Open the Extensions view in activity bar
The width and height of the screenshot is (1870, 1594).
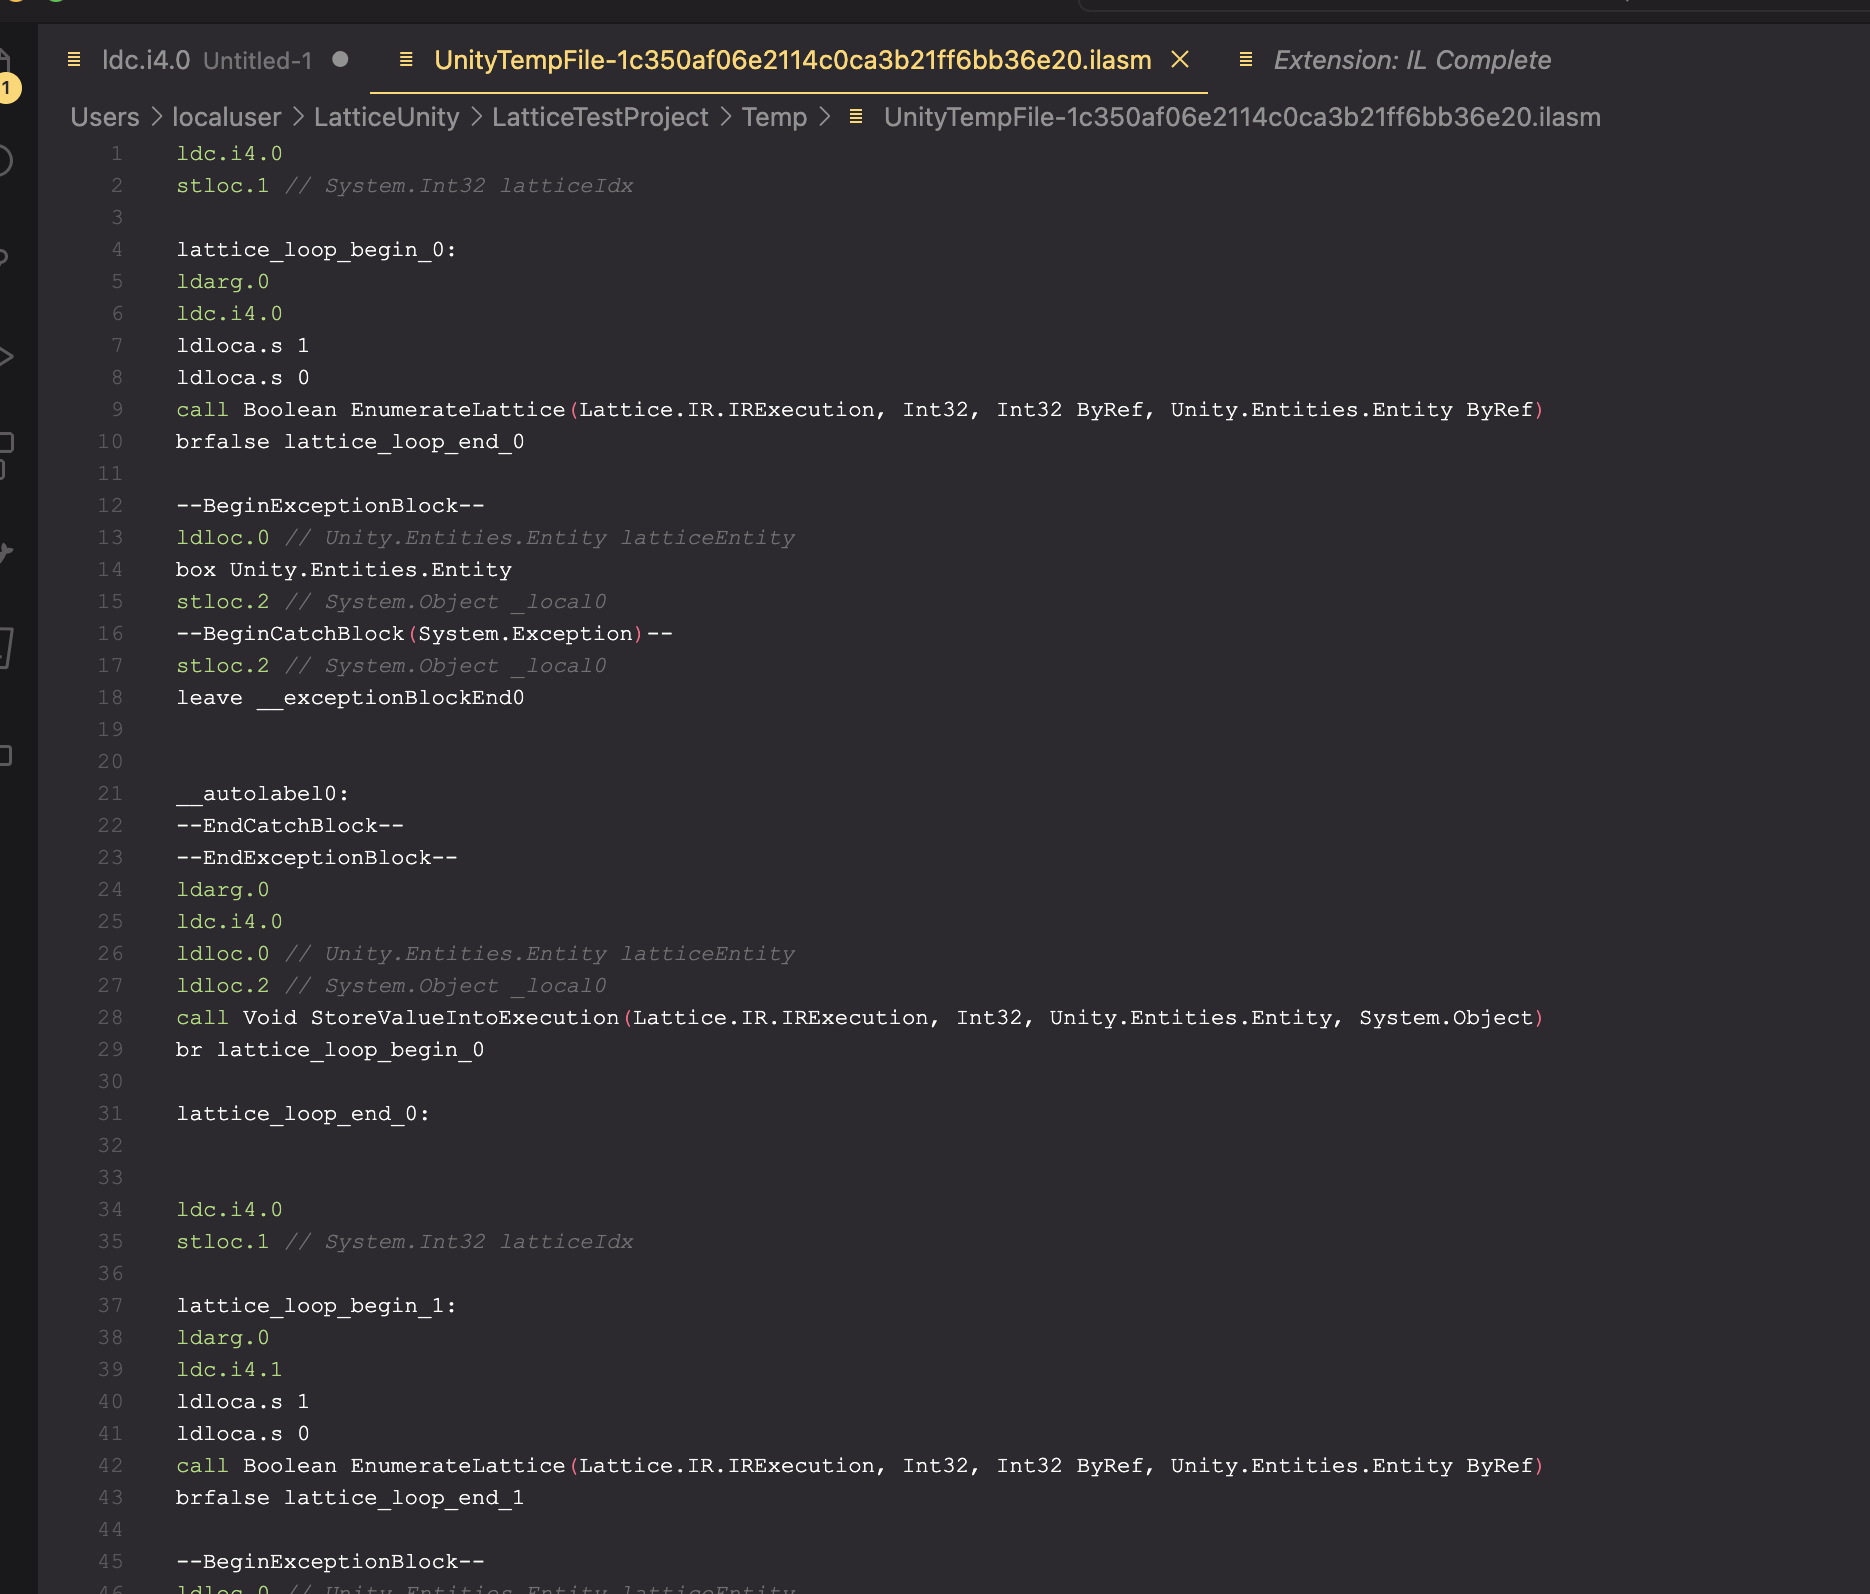point(5,452)
